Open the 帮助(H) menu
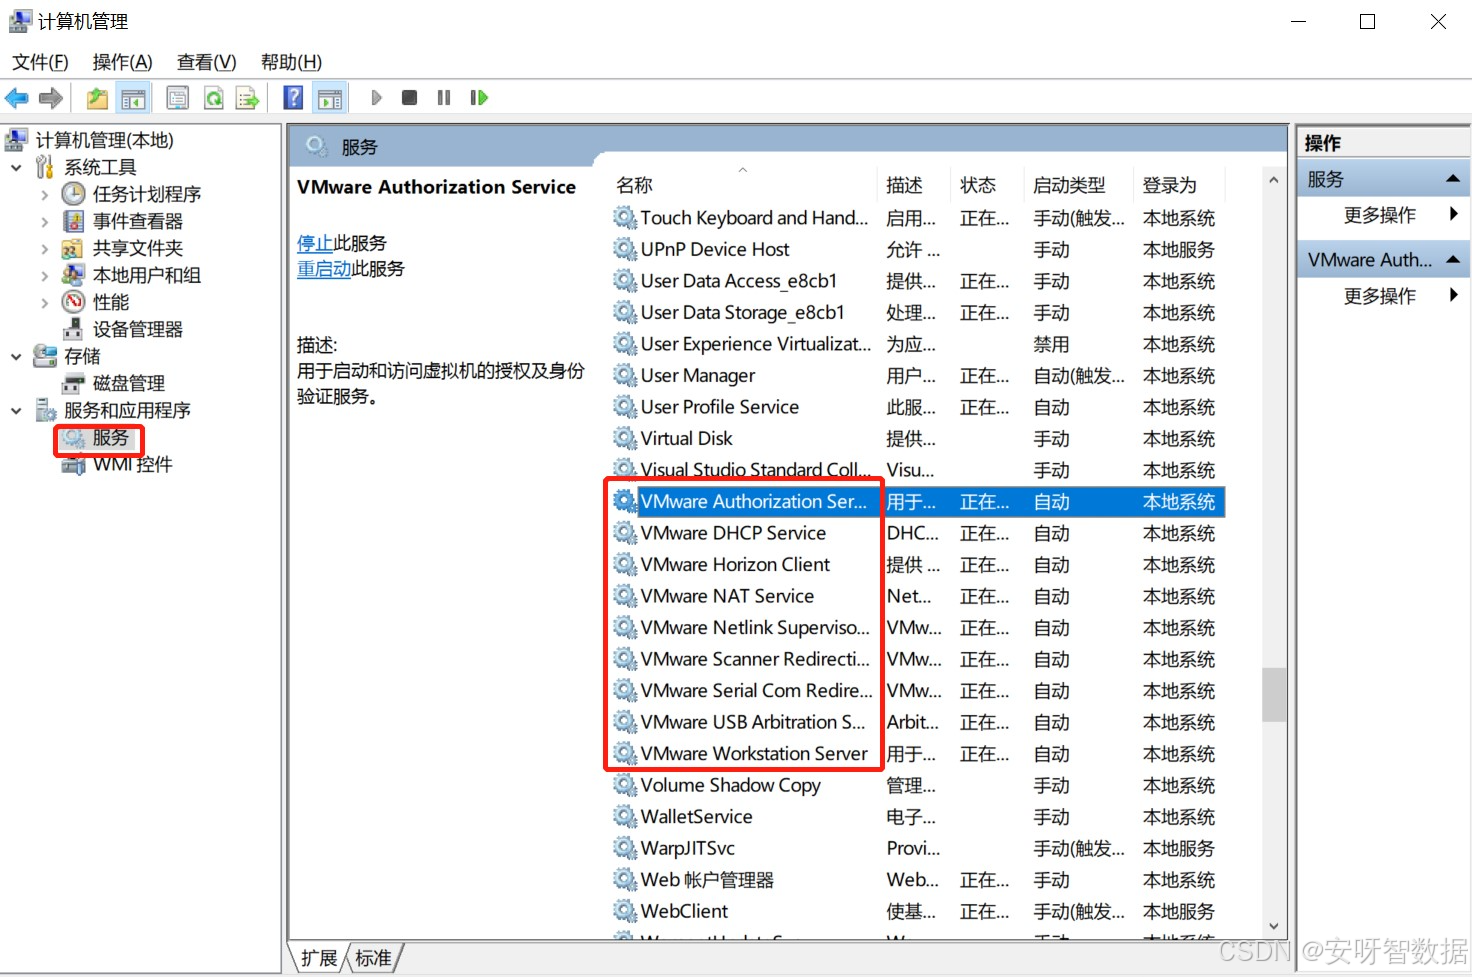The height and width of the screenshot is (977, 1472). 291,62
